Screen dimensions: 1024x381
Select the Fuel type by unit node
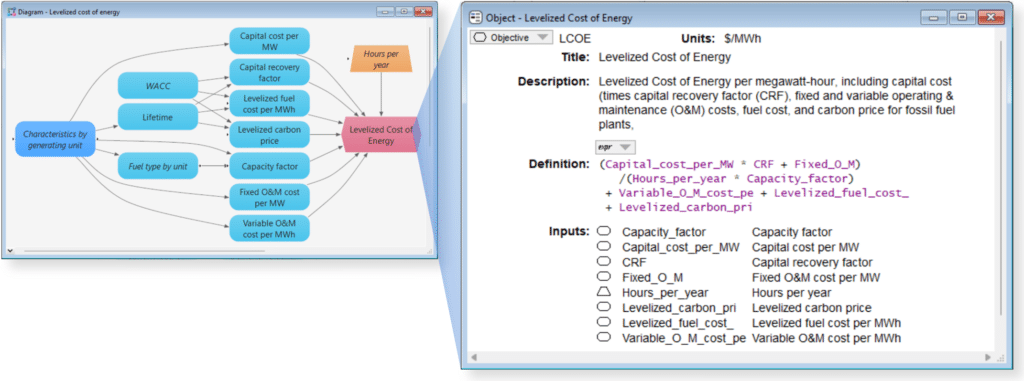point(157,166)
